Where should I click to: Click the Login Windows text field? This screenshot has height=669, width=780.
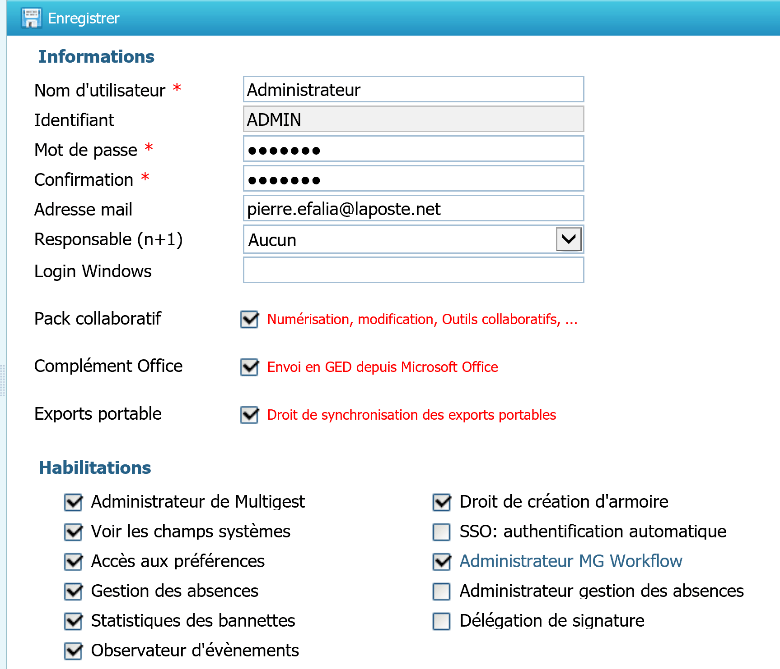click(x=413, y=270)
